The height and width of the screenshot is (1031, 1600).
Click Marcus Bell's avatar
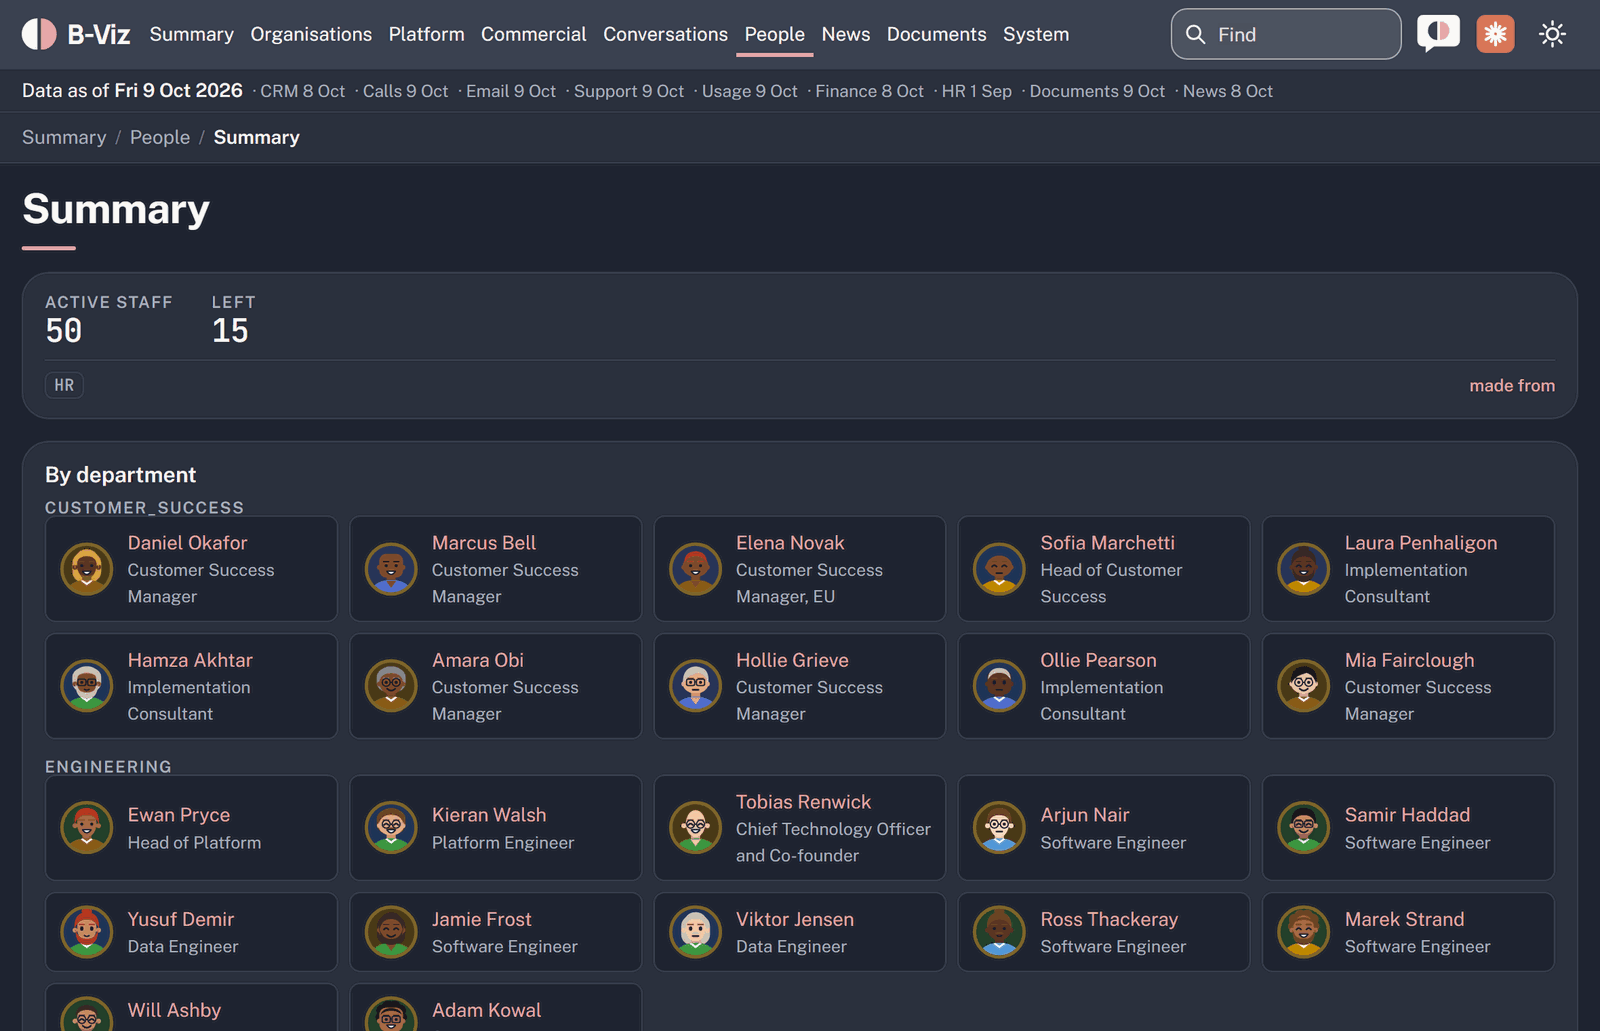[x=391, y=569]
